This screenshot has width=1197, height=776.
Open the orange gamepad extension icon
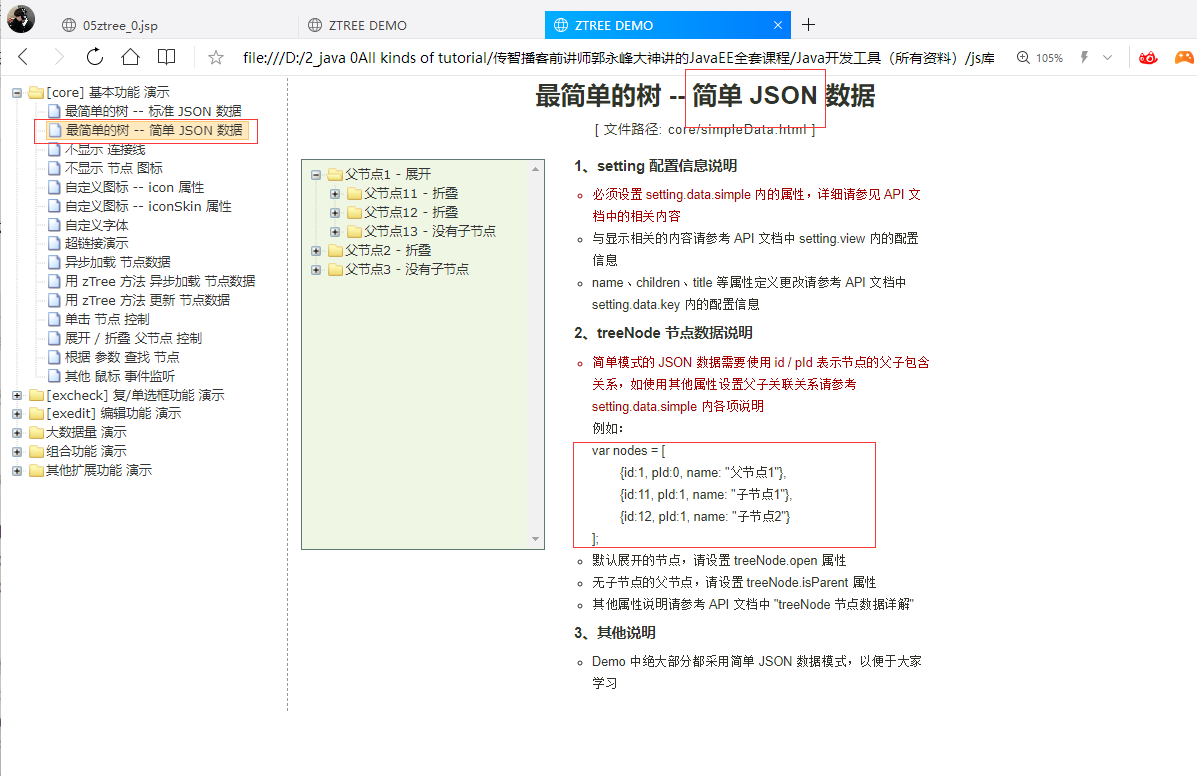(x=1184, y=57)
